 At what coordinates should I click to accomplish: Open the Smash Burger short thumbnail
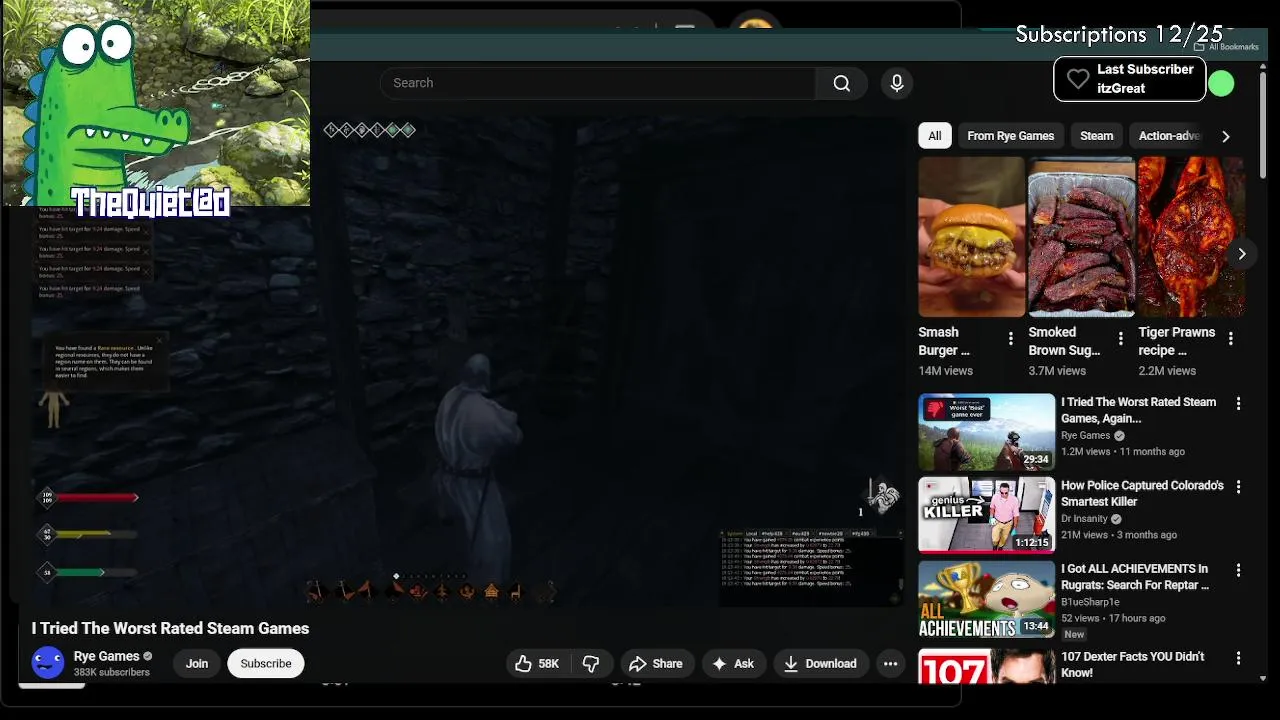tap(972, 237)
